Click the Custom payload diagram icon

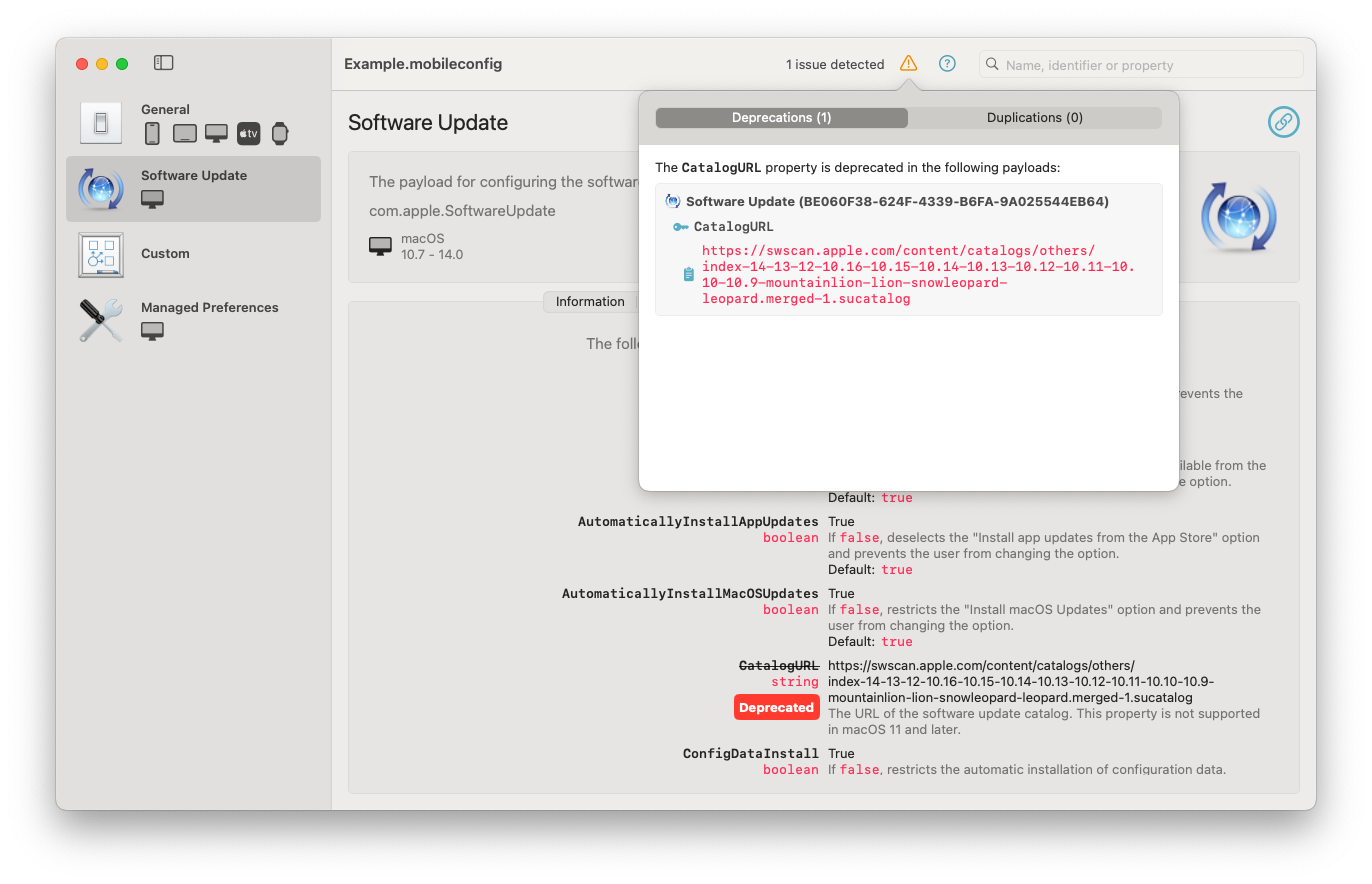101,254
